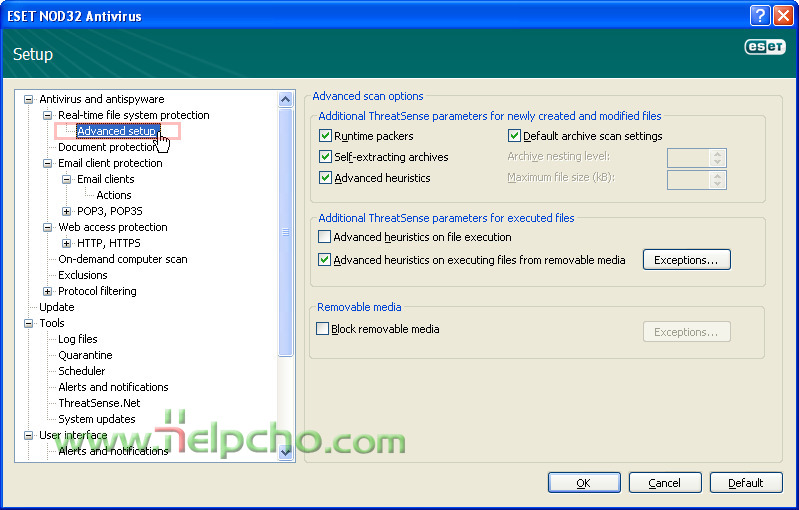799x510 pixels.
Task: Select On-demand computer scan
Action: pyautogui.click(x=123, y=259)
